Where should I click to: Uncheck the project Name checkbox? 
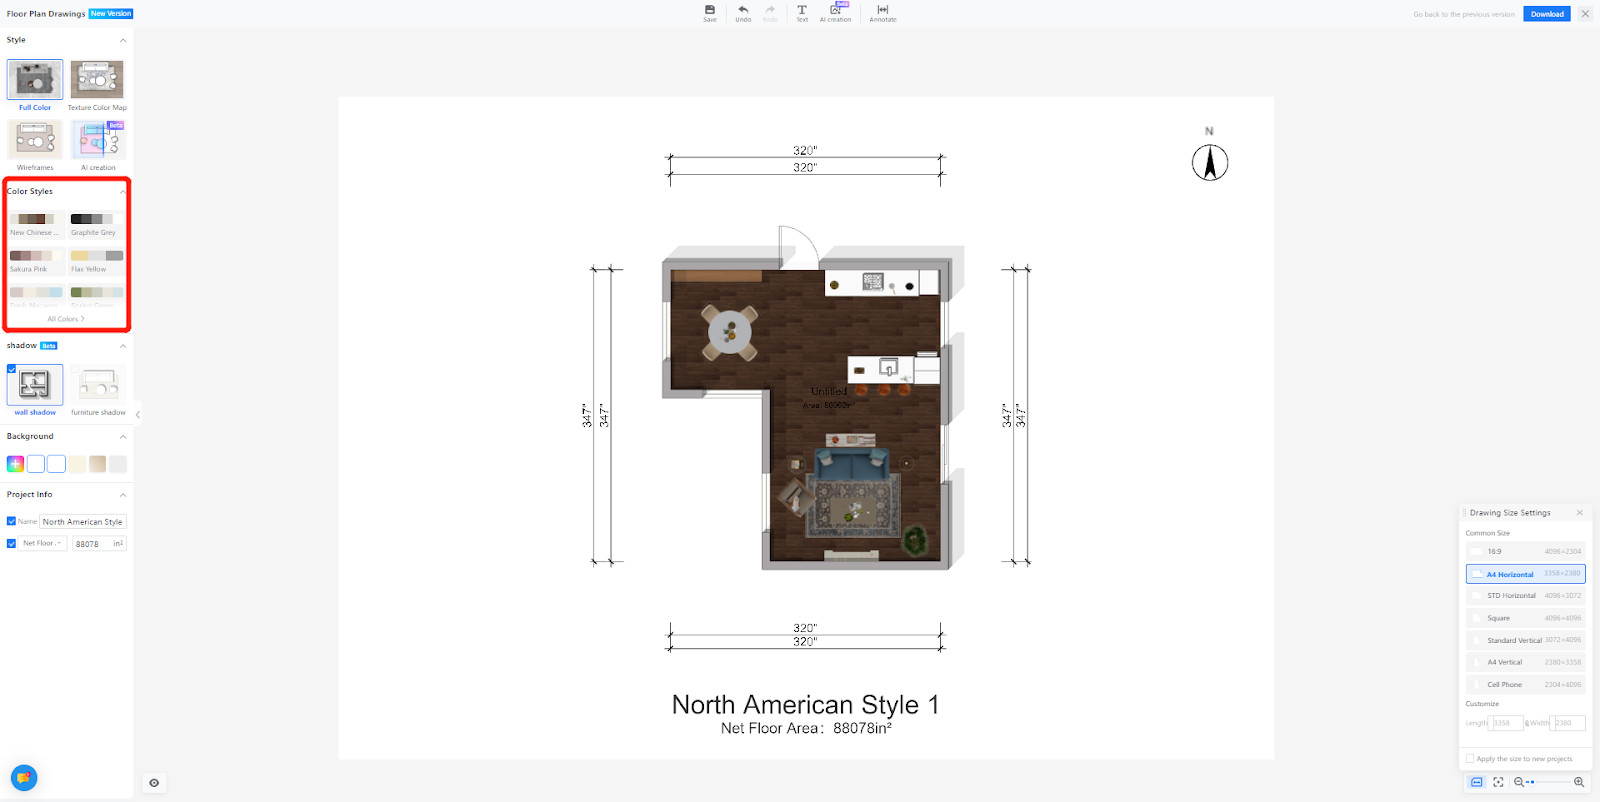point(12,521)
